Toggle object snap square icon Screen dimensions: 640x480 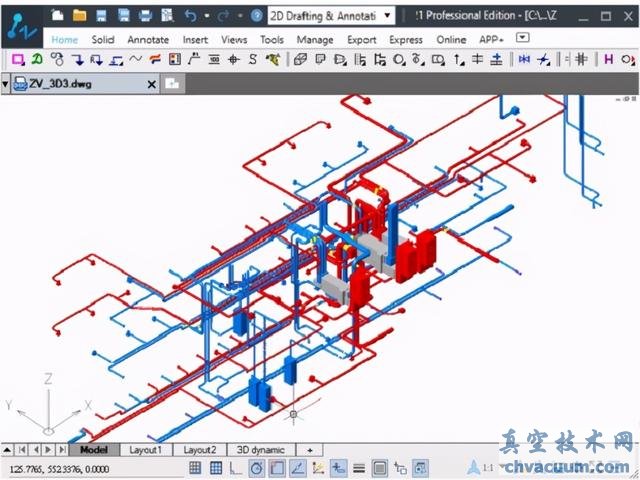tap(277, 468)
